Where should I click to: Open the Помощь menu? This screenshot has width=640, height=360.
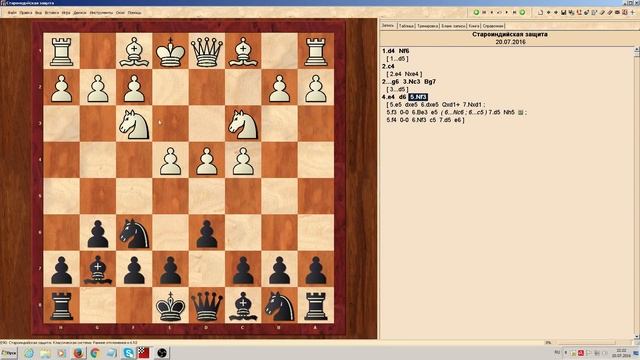point(135,13)
